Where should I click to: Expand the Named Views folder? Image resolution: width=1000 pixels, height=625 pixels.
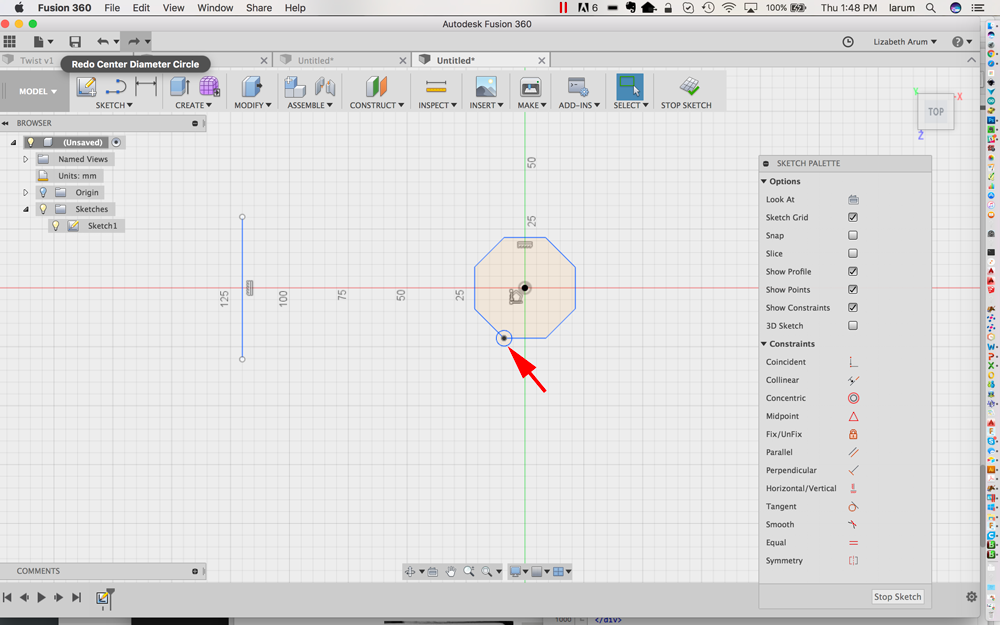[26, 159]
